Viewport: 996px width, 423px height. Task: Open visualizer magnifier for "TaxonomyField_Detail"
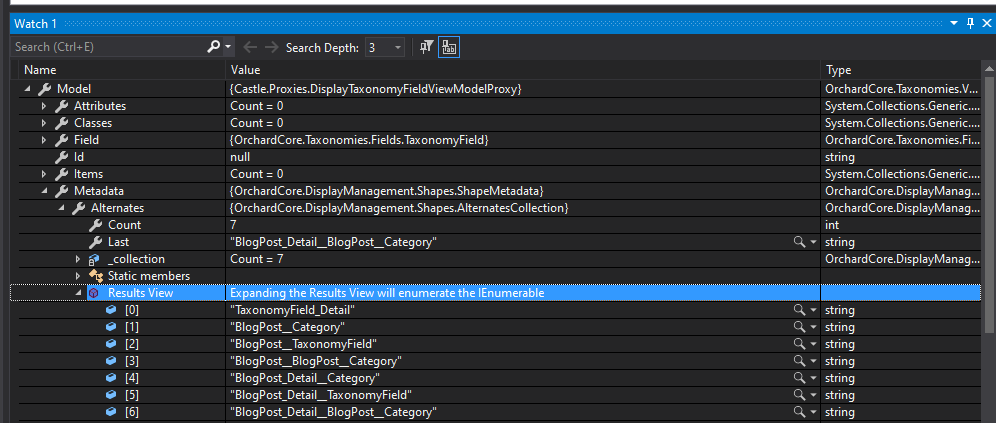pos(799,310)
